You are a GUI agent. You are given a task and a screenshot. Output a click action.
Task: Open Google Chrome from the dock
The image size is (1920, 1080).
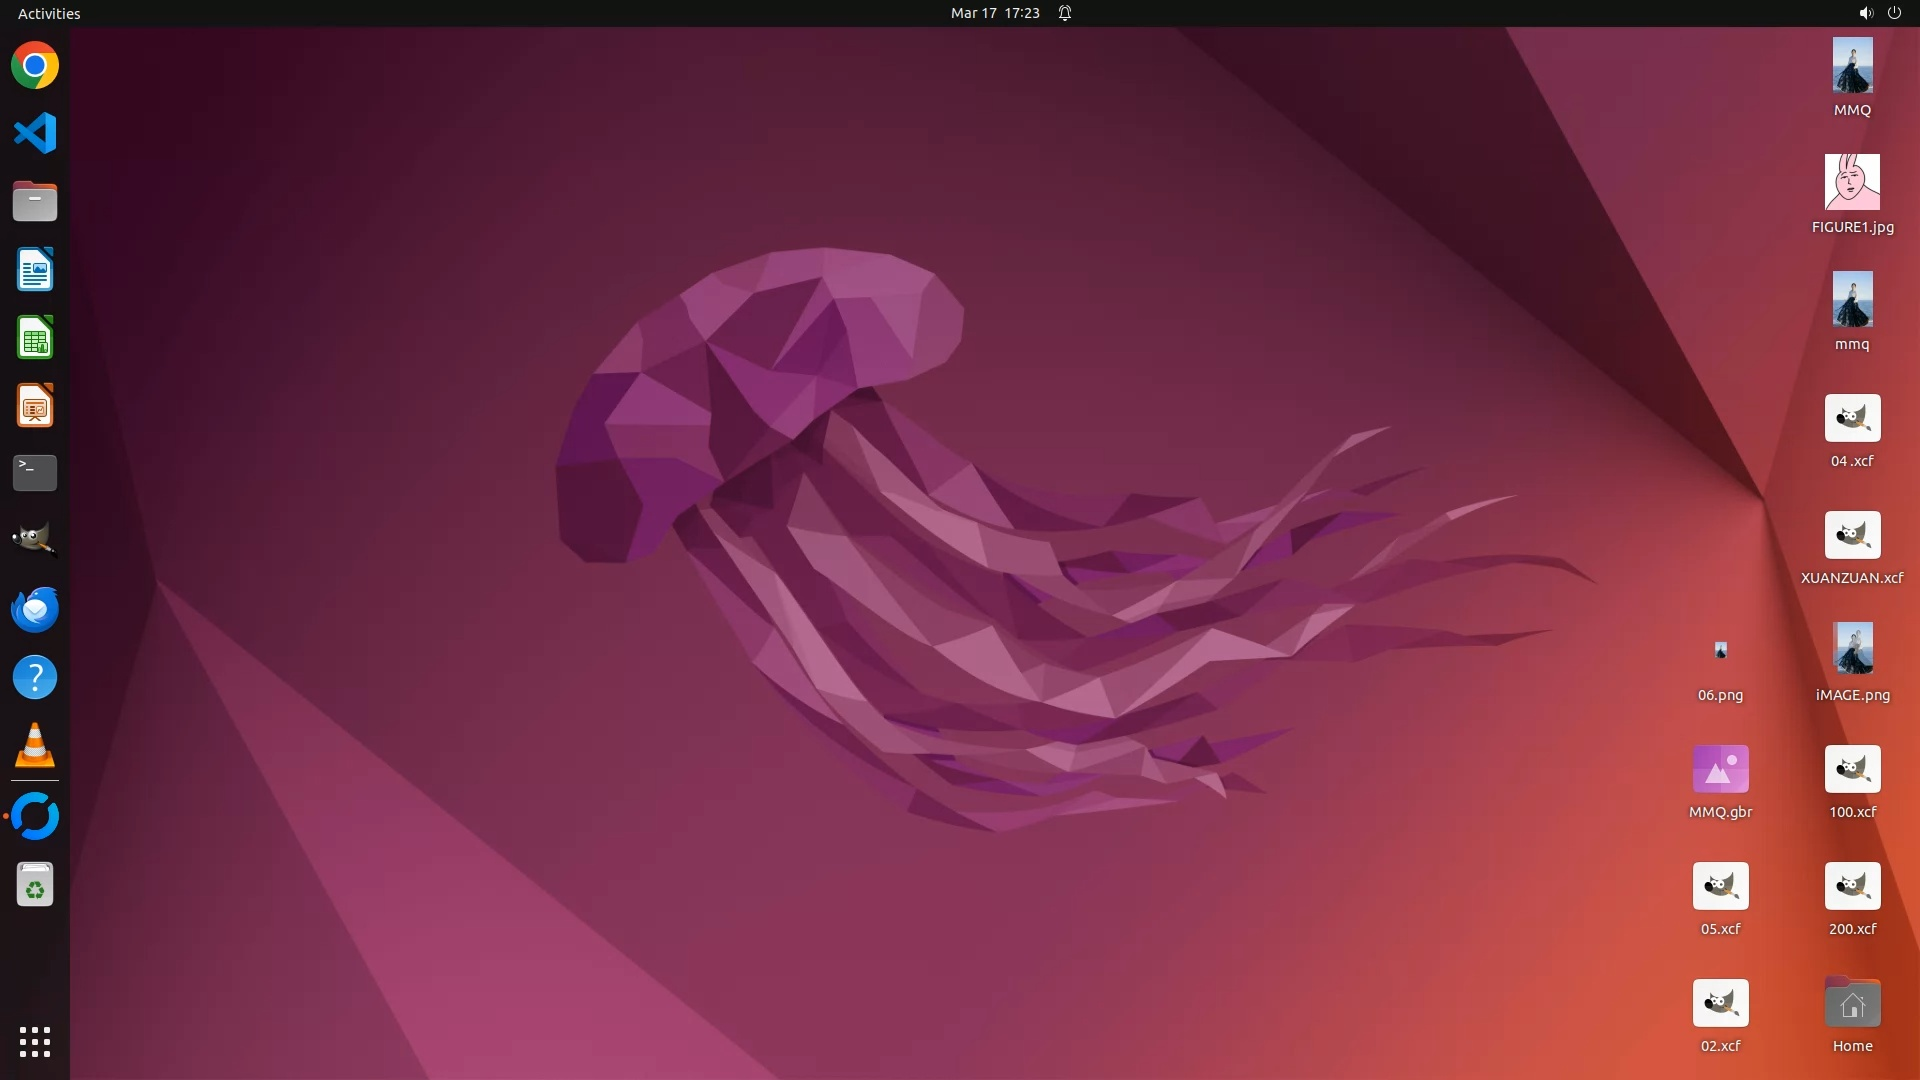click(x=35, y=66)
